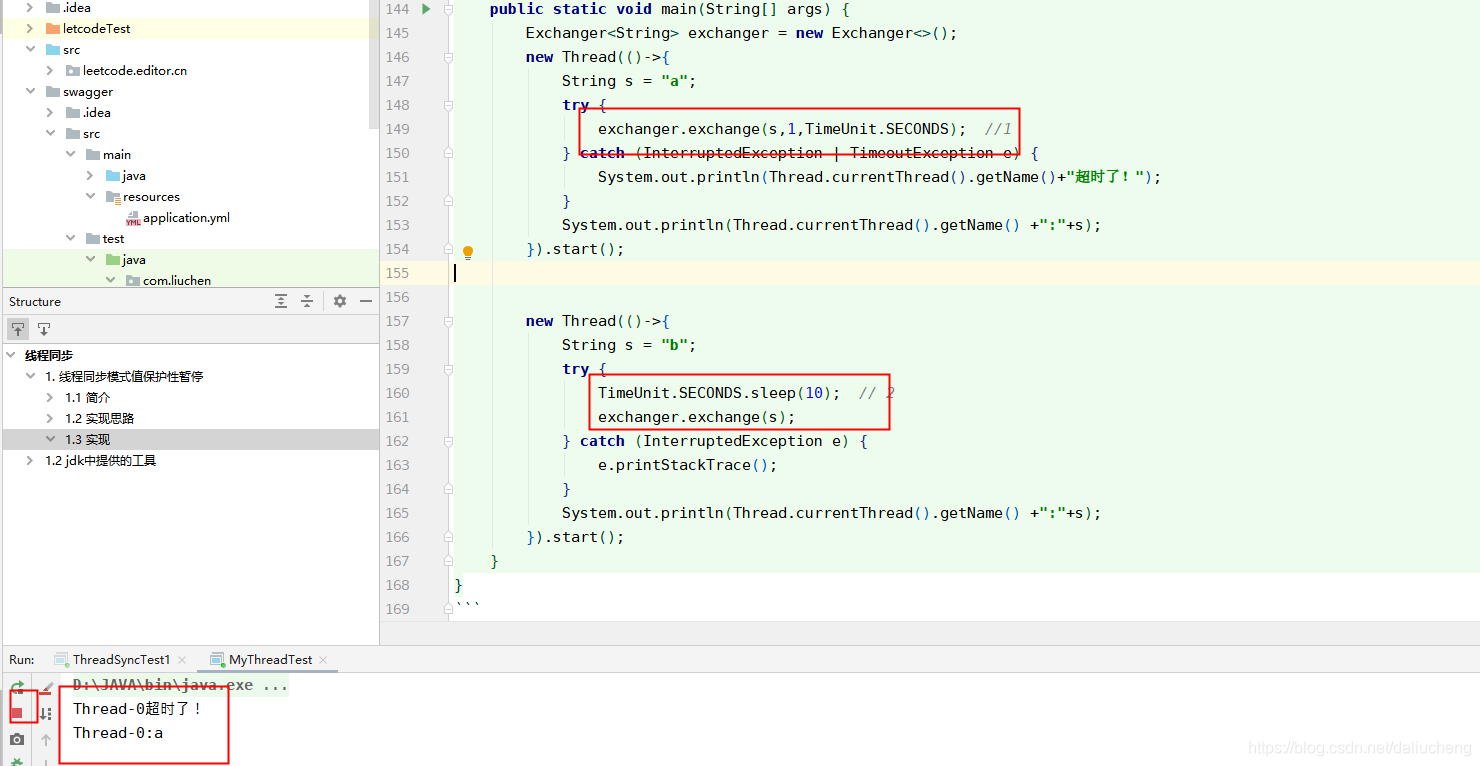Select java folder under main

[134, 176]
